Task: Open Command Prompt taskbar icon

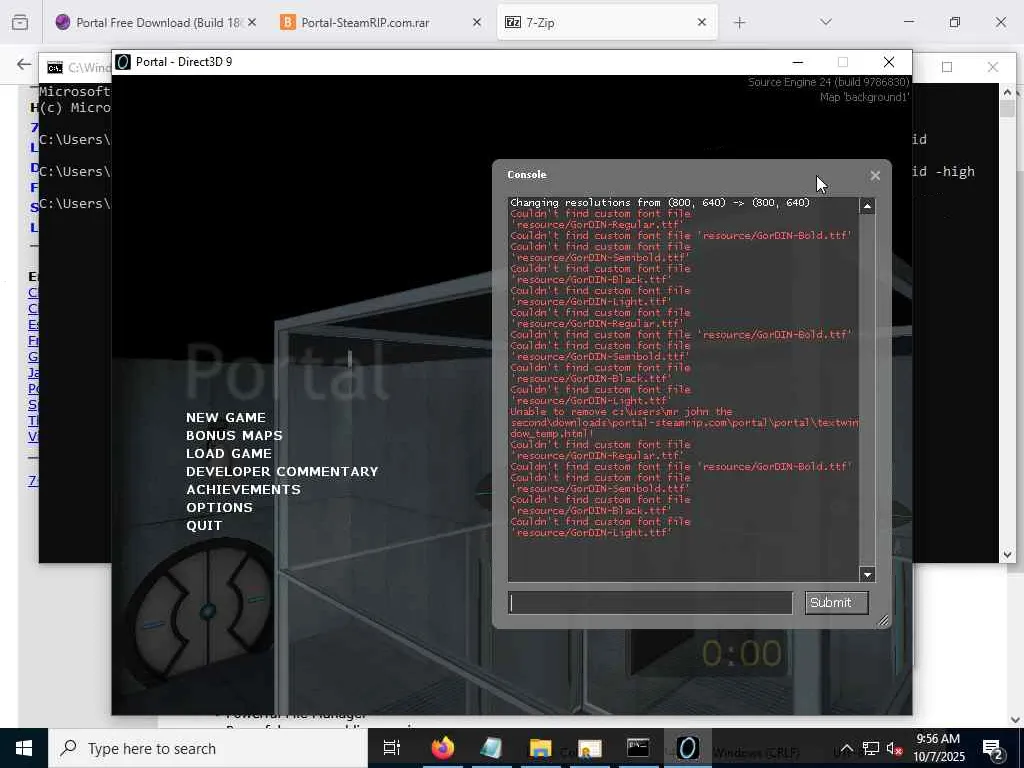Action: click(638, 748)
